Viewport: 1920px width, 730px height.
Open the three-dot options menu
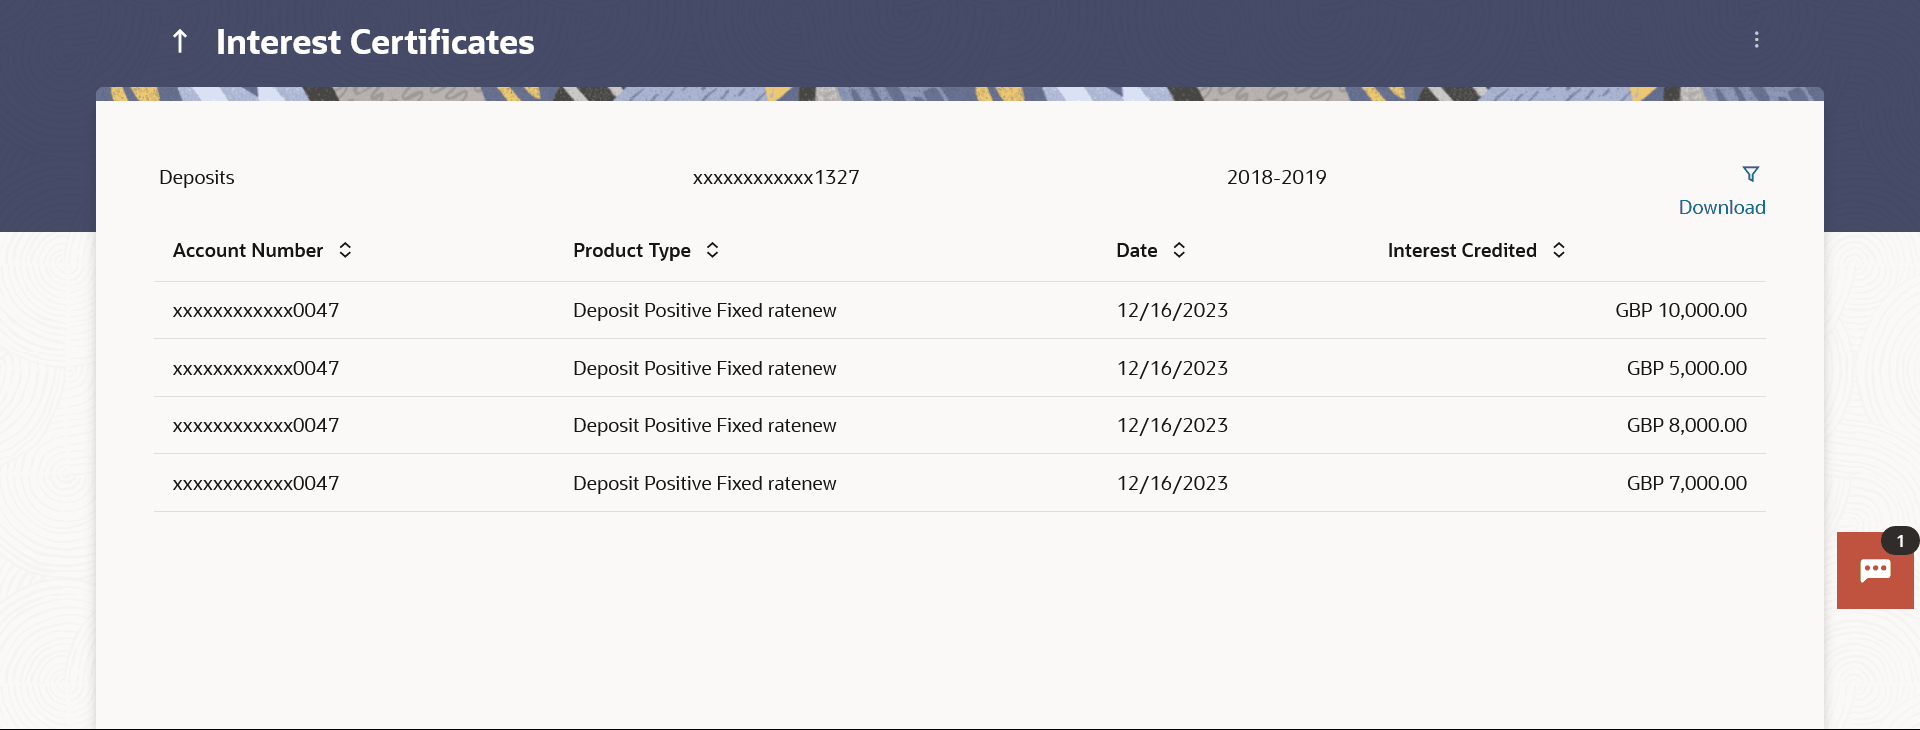(x=1756, y=40)
